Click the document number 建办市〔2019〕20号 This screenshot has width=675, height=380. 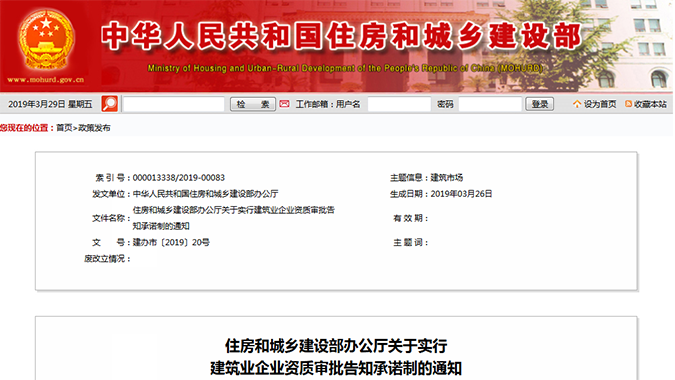coord(171,242)
